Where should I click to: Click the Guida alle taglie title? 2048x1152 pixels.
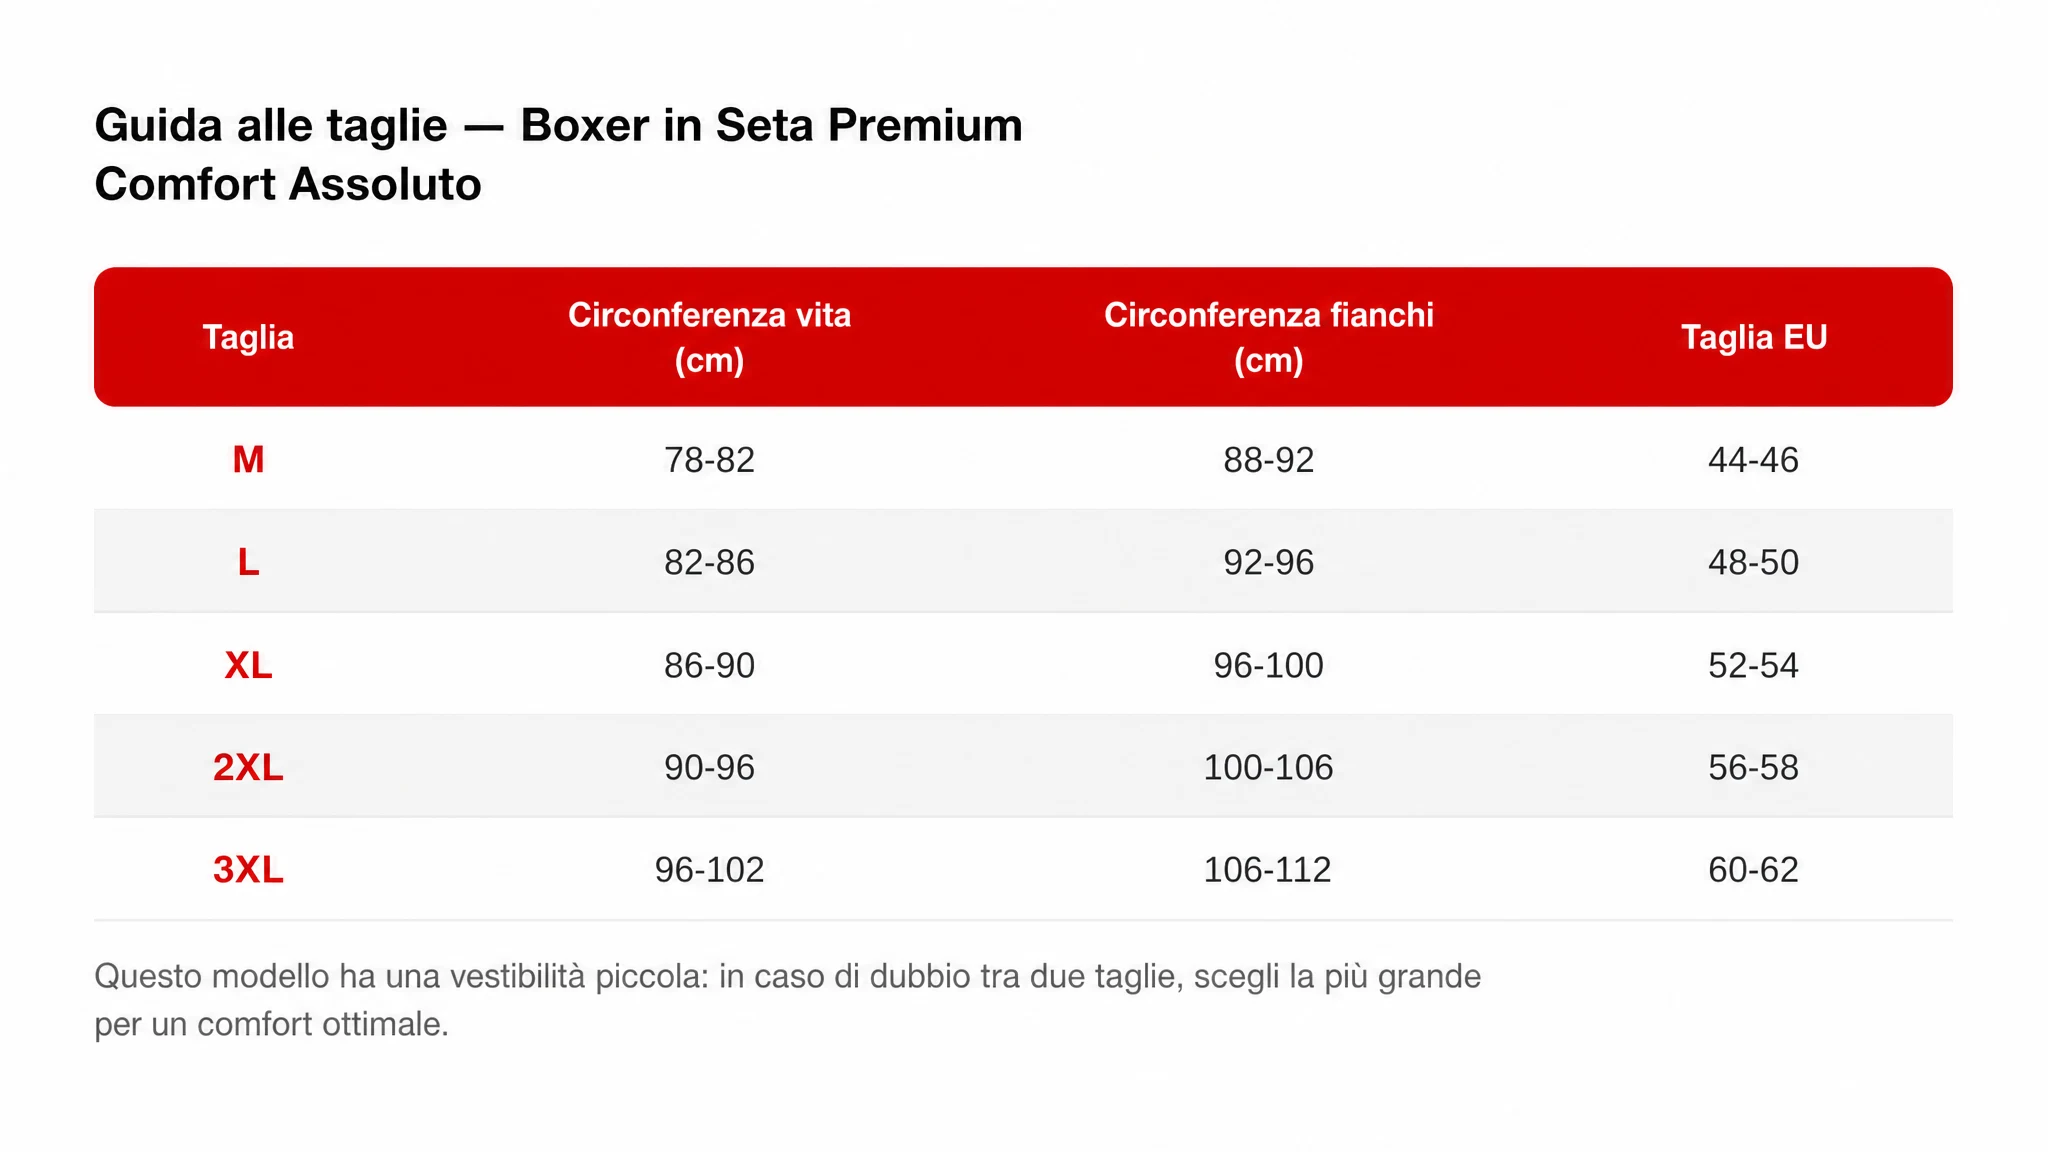558,155
